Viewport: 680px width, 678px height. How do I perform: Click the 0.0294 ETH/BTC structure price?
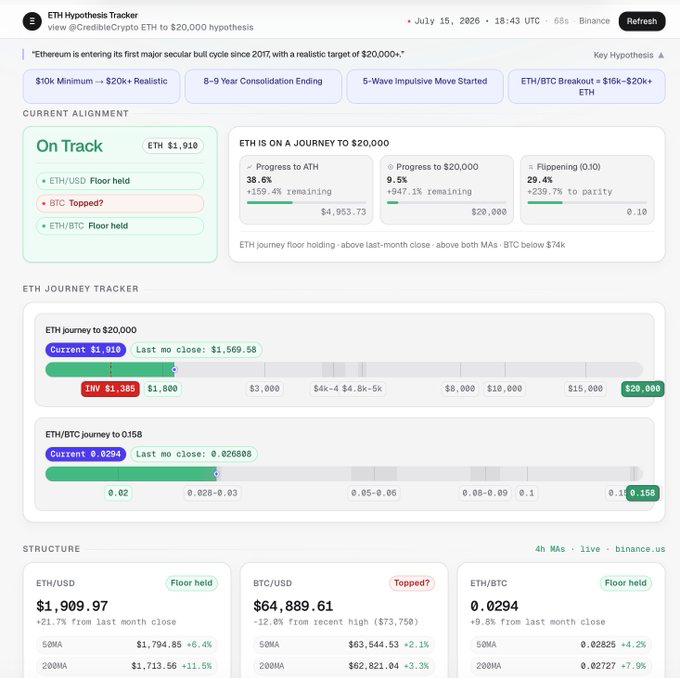click(x=494, y=606)
